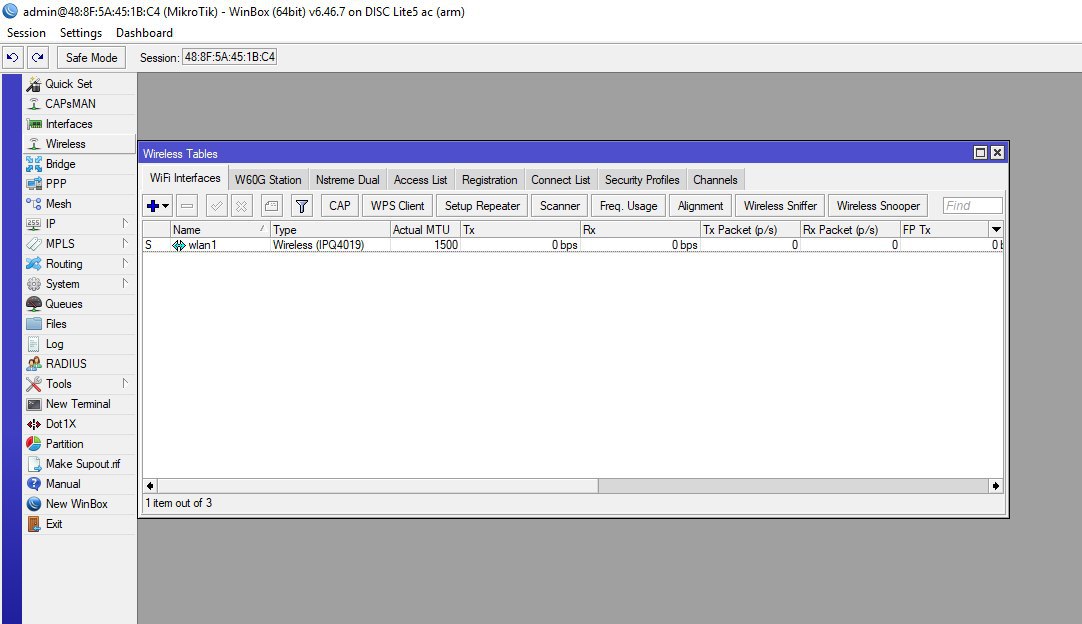1082x624 pixels.
Task: Click the CAP button
Action: (340, 206)
